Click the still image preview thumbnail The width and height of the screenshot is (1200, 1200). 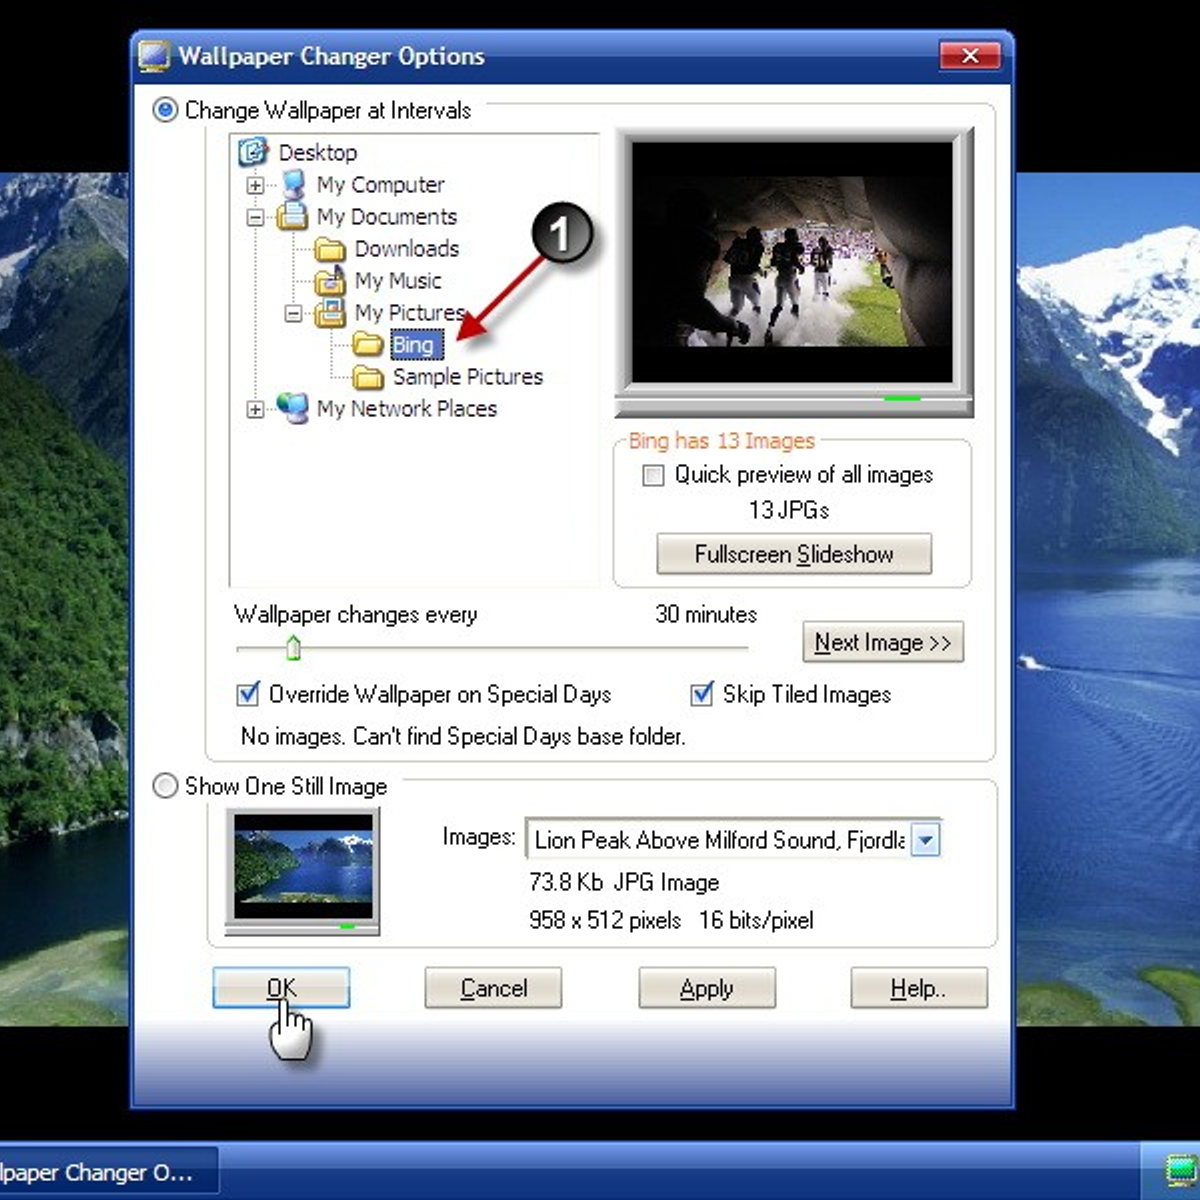303,867
